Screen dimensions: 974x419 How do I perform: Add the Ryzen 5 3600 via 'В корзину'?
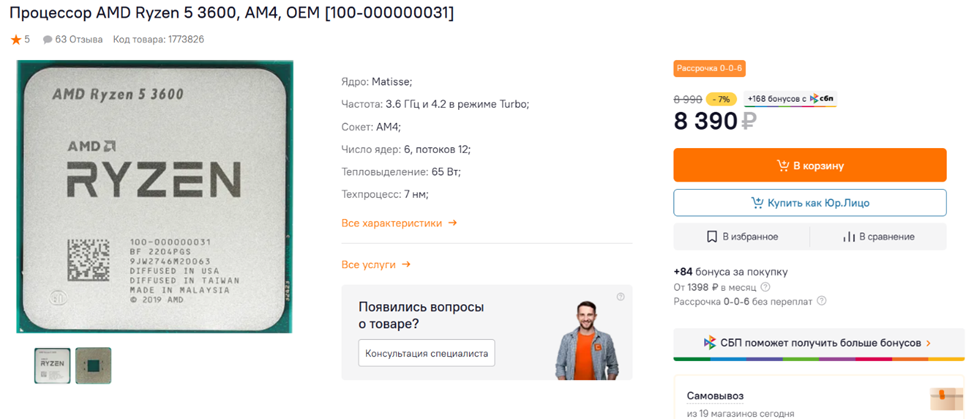(x=809, y=165)
